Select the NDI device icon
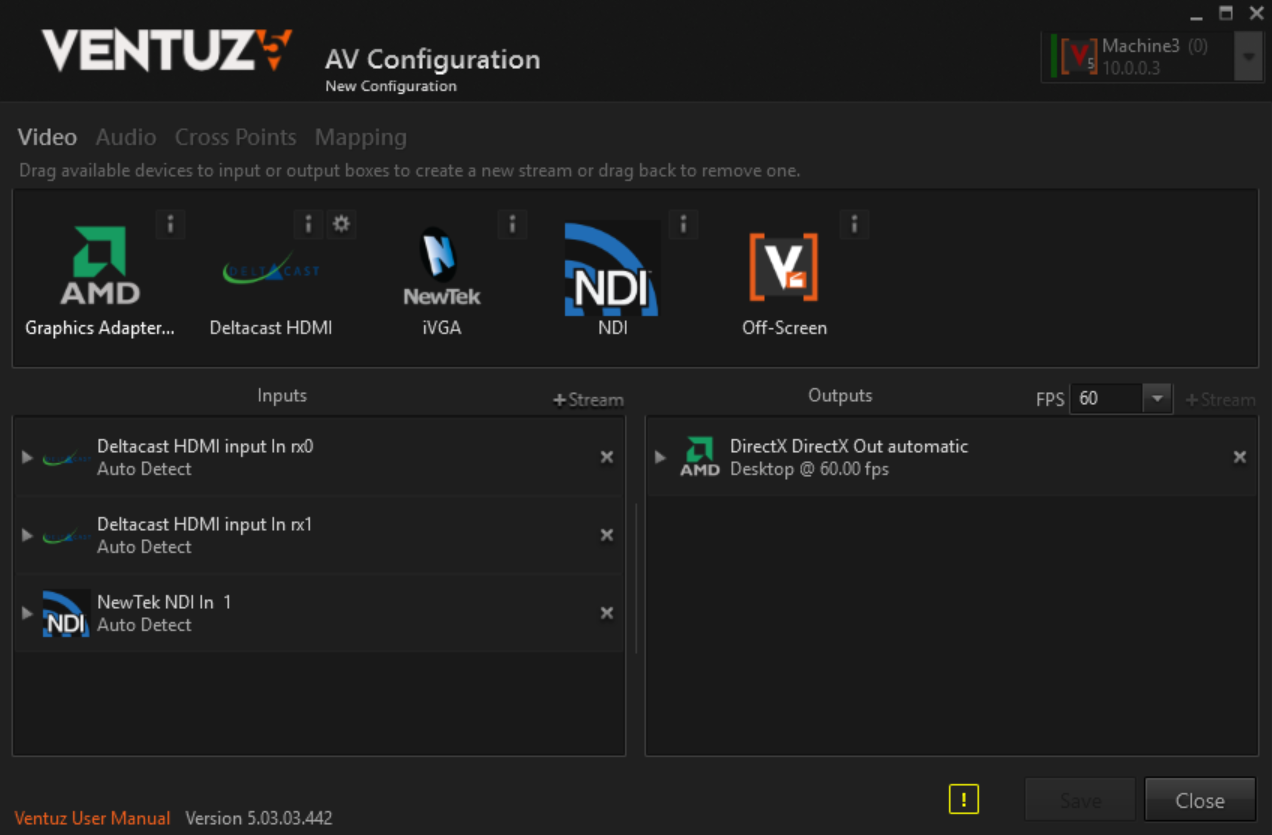This screenshot has height=835, width=1272. coord(612,268)
